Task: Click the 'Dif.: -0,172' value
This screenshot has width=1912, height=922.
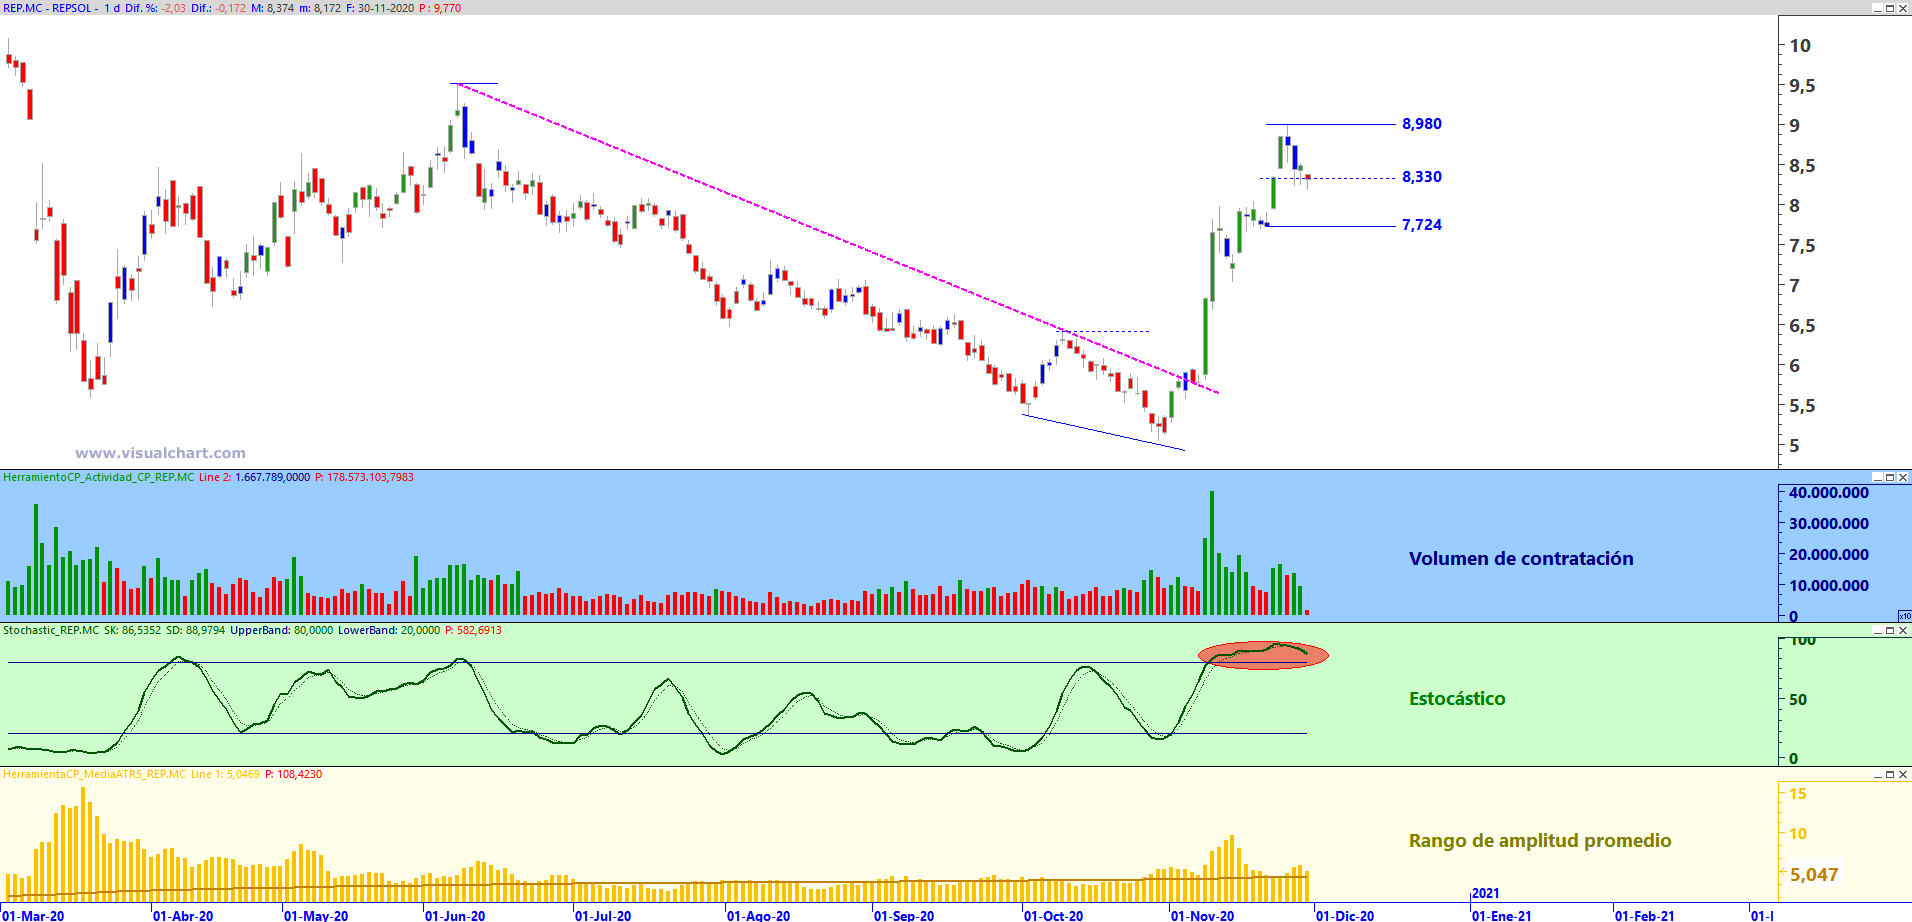Action: 218,8
